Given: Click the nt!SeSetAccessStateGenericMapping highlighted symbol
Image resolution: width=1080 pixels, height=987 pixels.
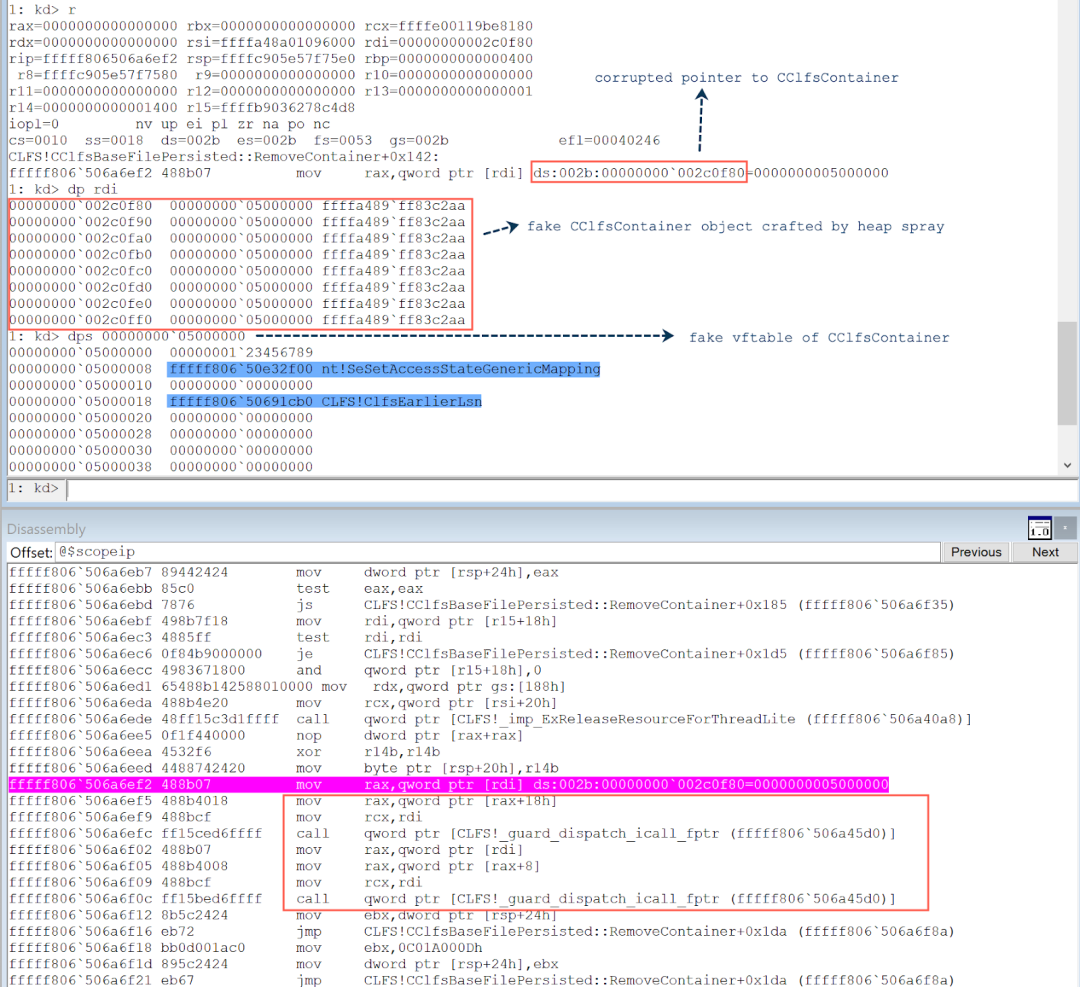Looking at the screenshot, I should [384, 369].
